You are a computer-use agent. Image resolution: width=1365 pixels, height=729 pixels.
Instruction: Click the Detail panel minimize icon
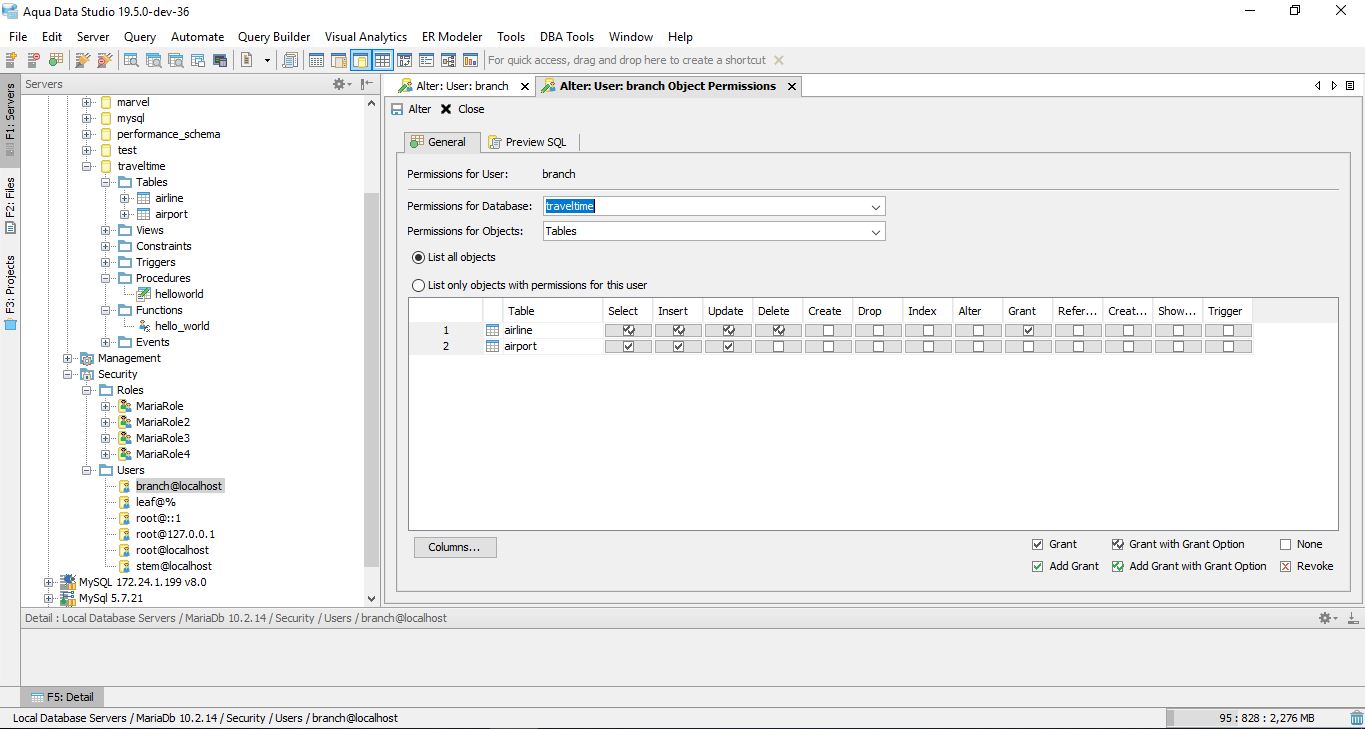tap(1352, 618)
